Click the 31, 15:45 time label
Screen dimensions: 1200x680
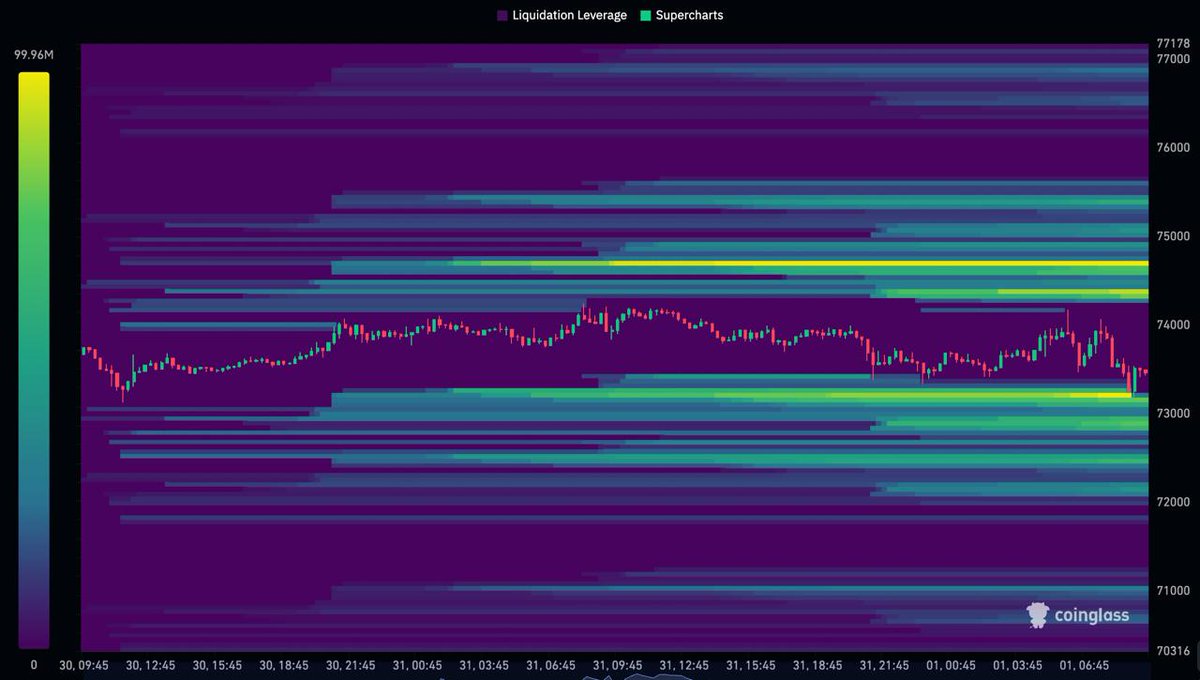tap(753, 665)
